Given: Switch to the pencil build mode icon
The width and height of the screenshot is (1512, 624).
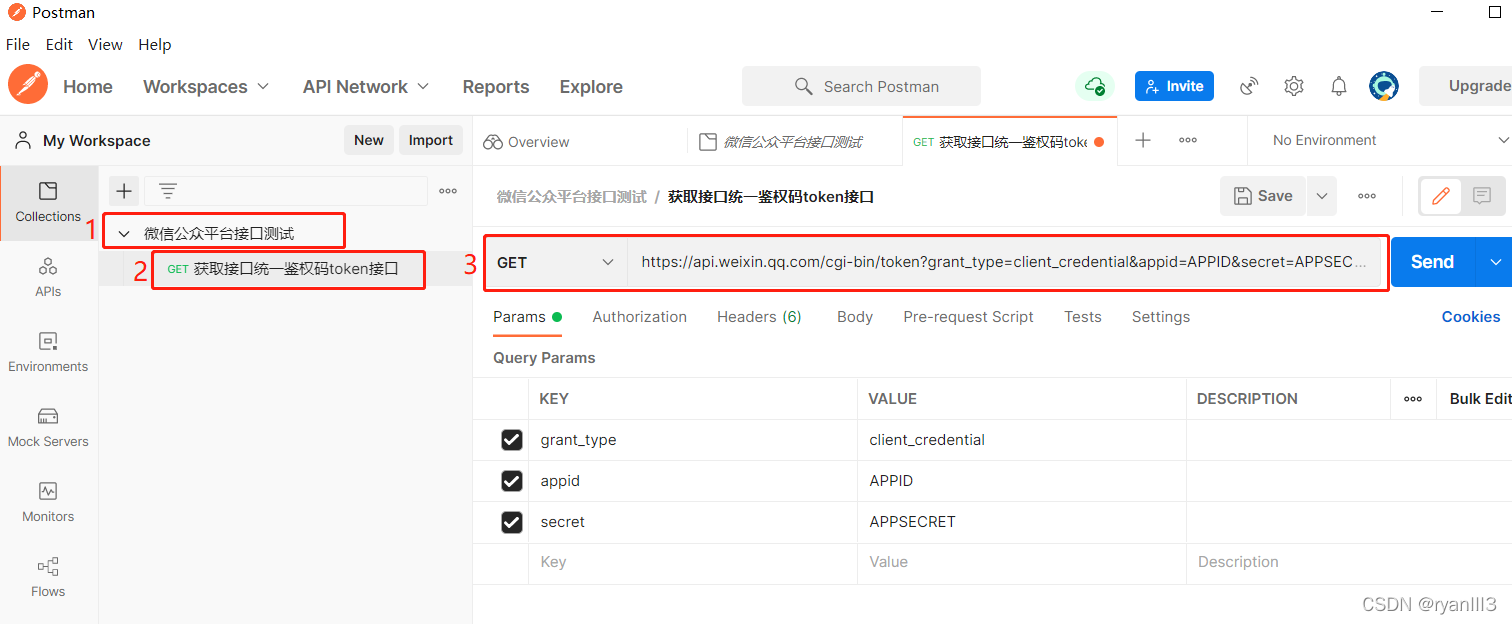Looking at the screenshot, I should 1441,196.
